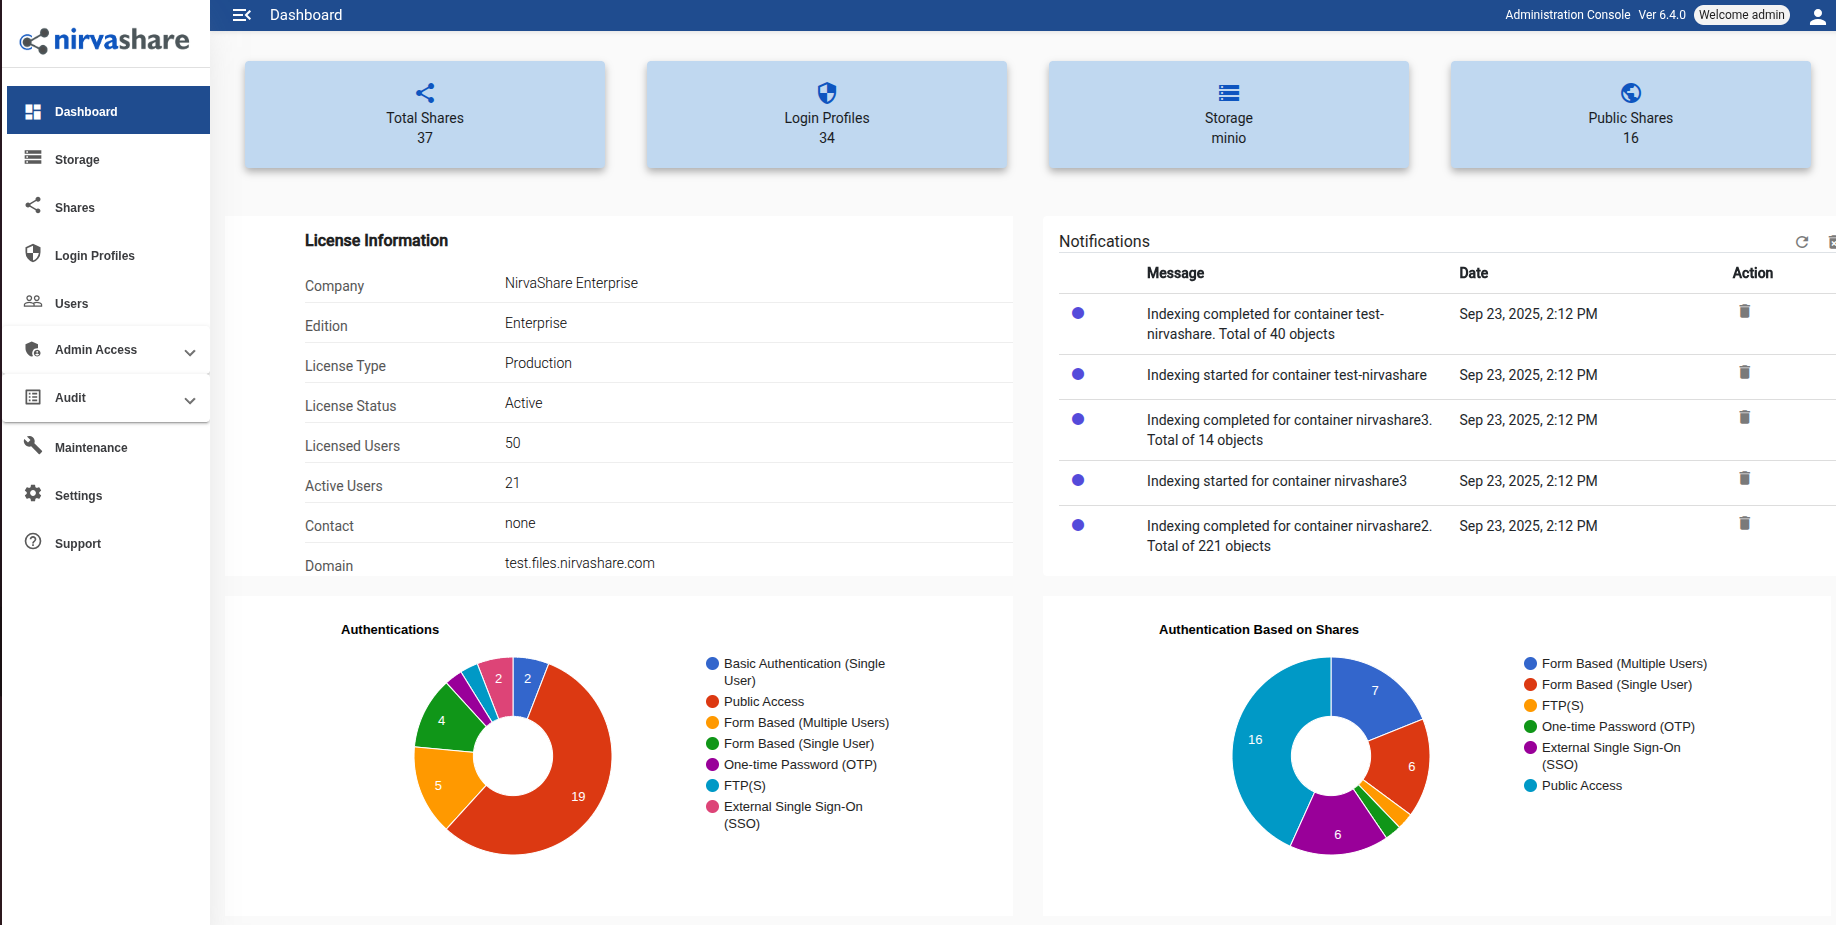Click the Storage card icon

[1228, 93]
